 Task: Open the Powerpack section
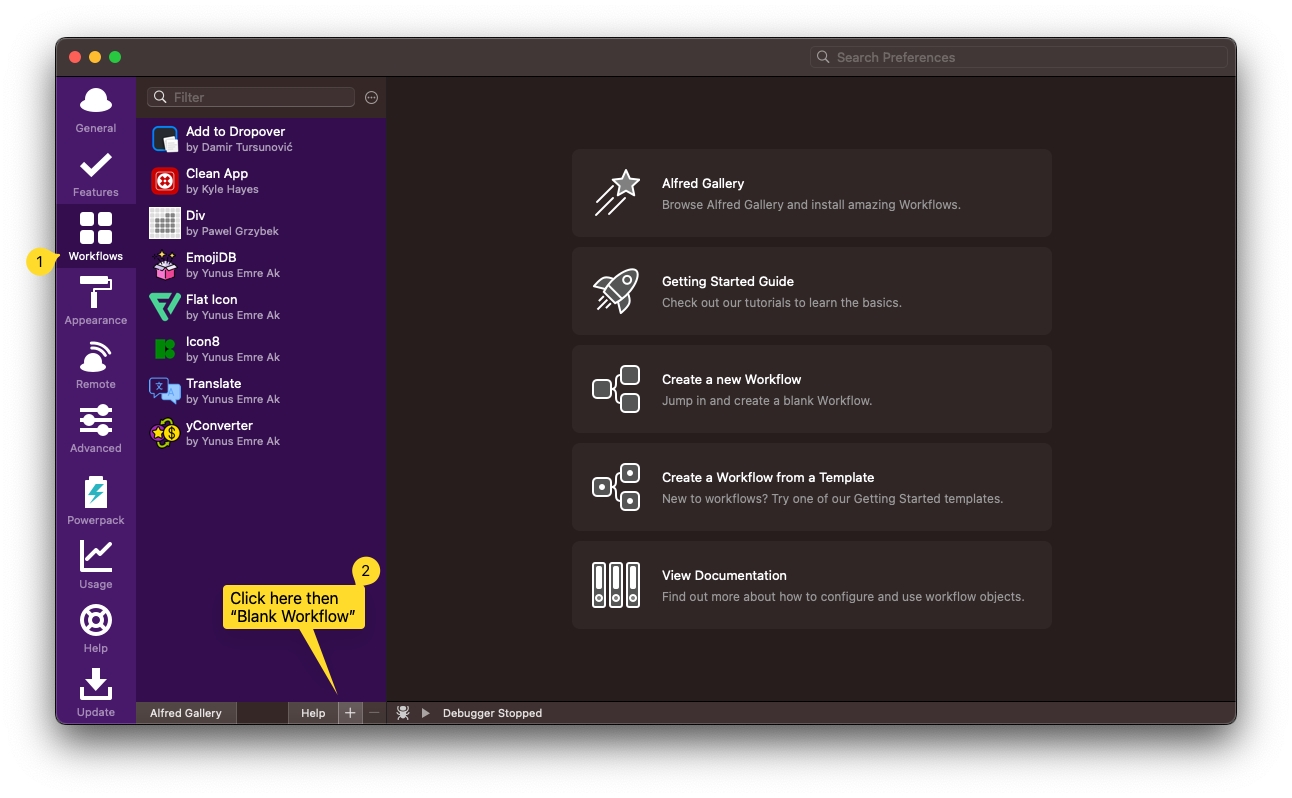(x=96, y=500)
